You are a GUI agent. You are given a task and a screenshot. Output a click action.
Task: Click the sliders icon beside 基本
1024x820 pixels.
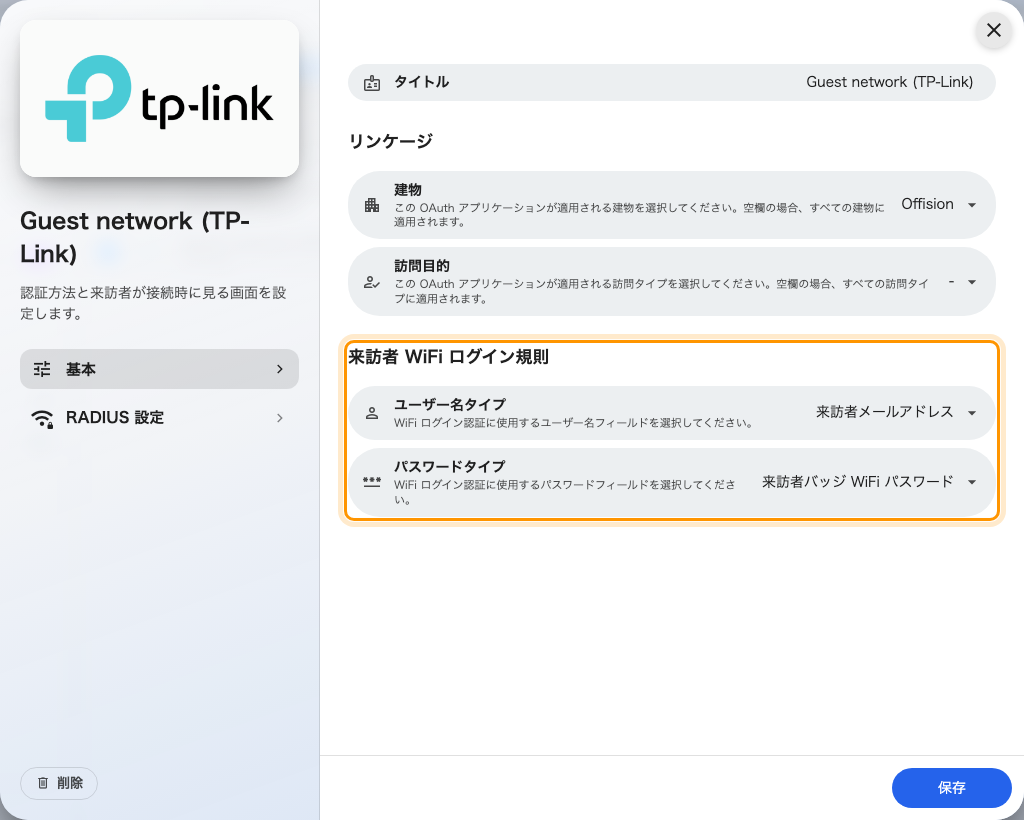42,369
